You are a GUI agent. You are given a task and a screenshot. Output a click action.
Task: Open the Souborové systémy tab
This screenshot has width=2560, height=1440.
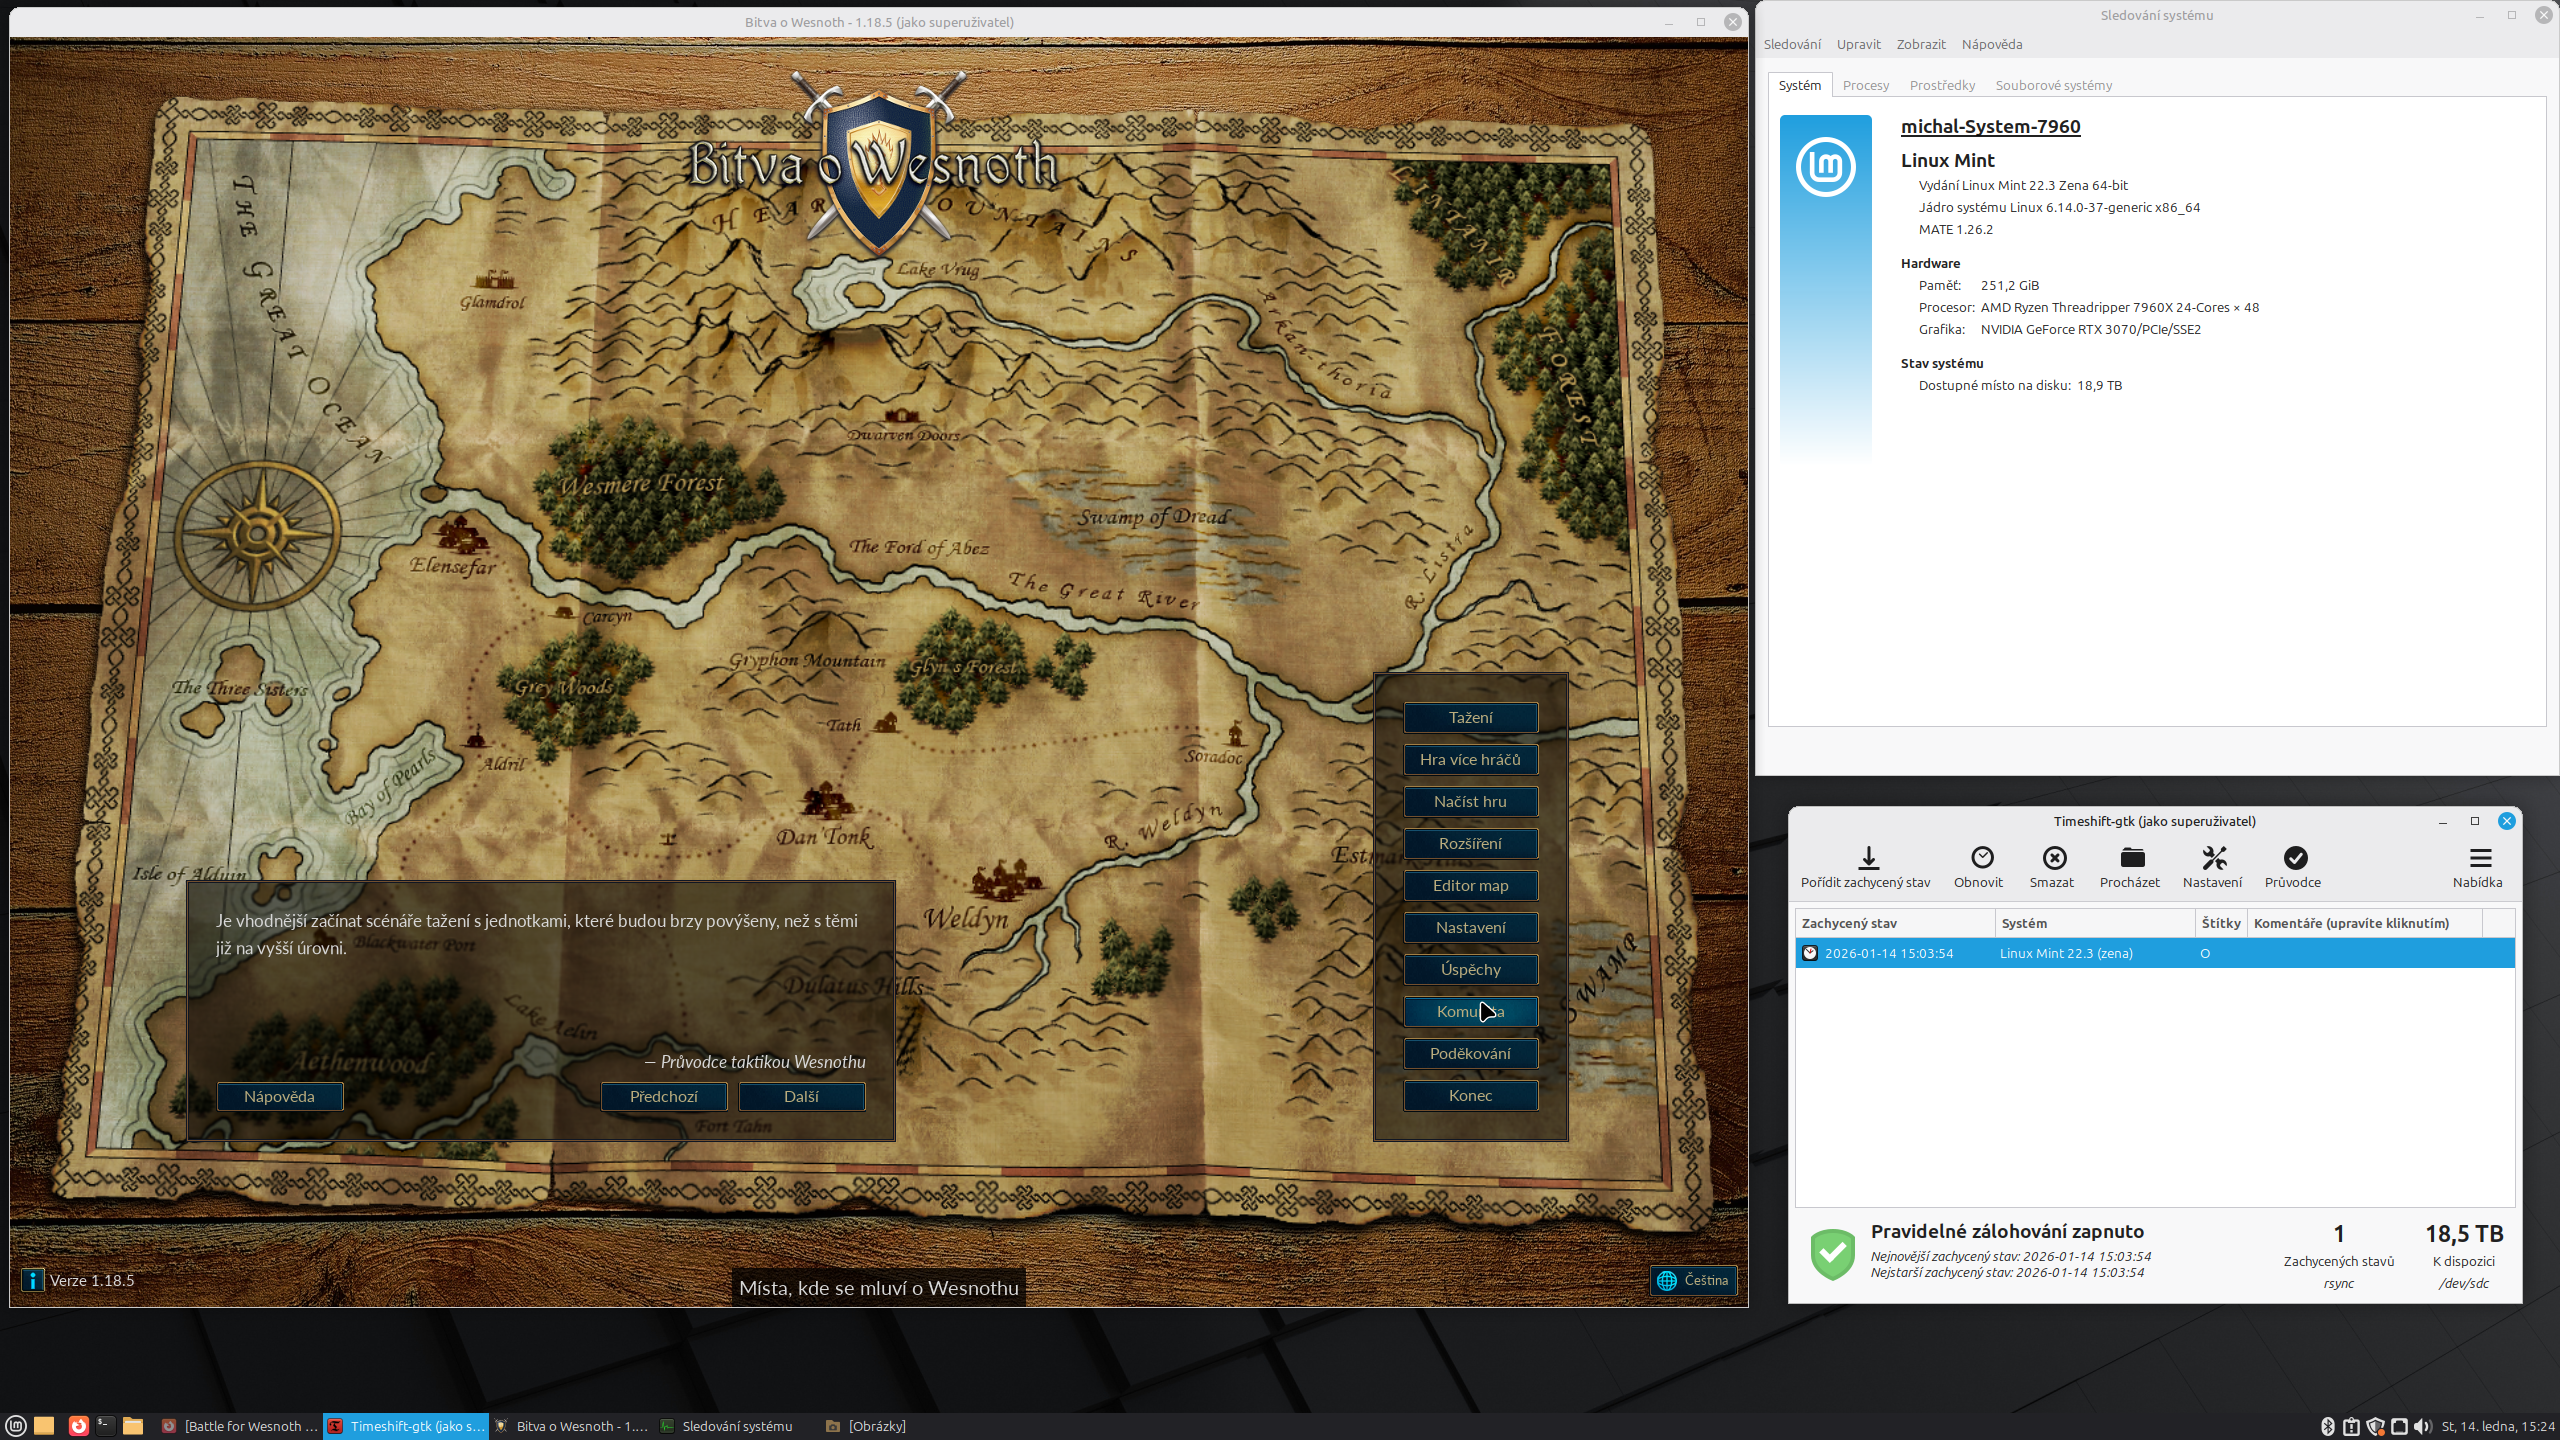point(2053,85)
